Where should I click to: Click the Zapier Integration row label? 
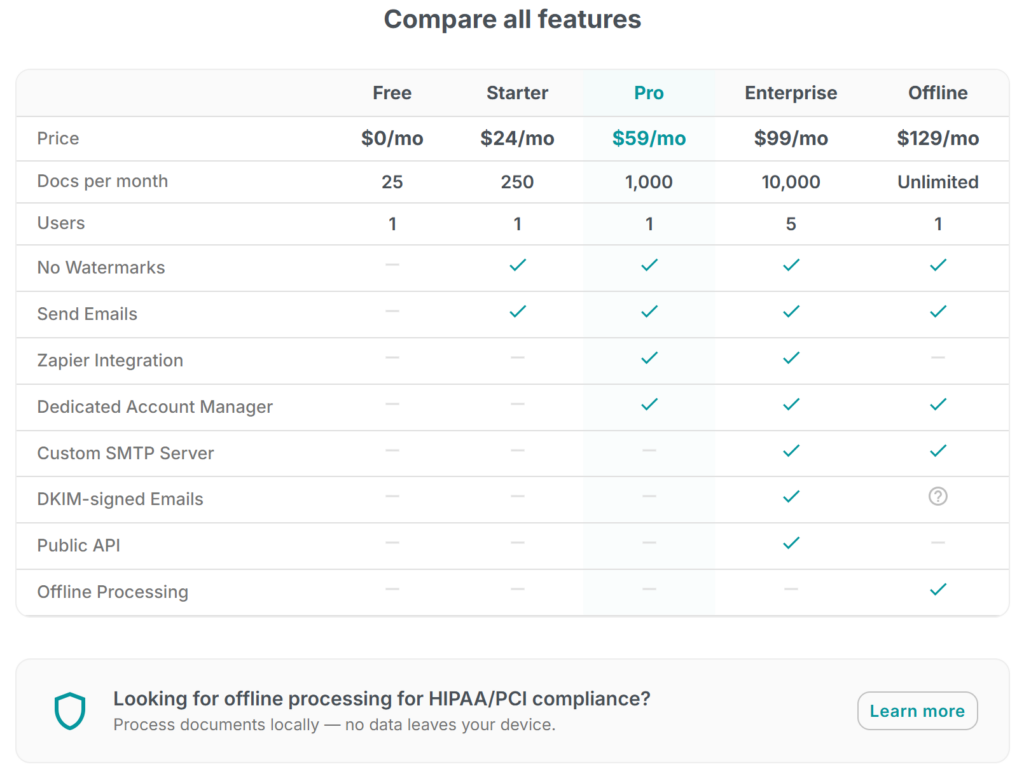(x=110, y=361)
